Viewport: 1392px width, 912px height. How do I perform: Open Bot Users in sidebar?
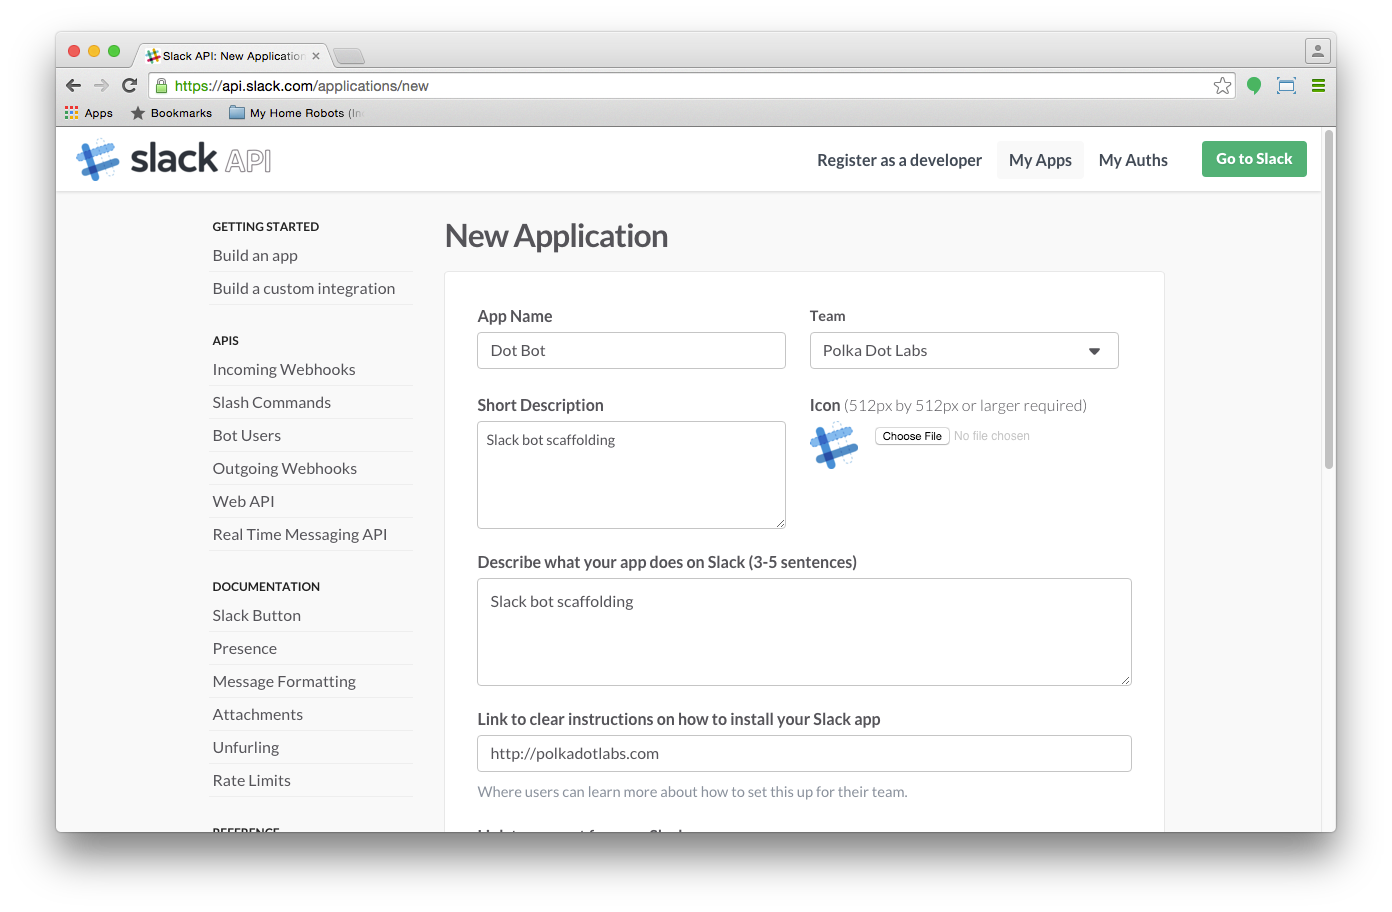(247, 436)
